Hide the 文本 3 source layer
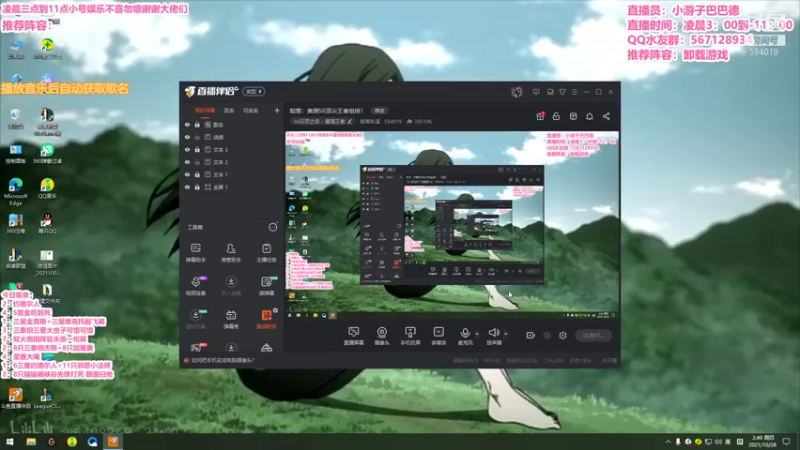This screenshot has height=450, width=800. (x=187, y=149)
